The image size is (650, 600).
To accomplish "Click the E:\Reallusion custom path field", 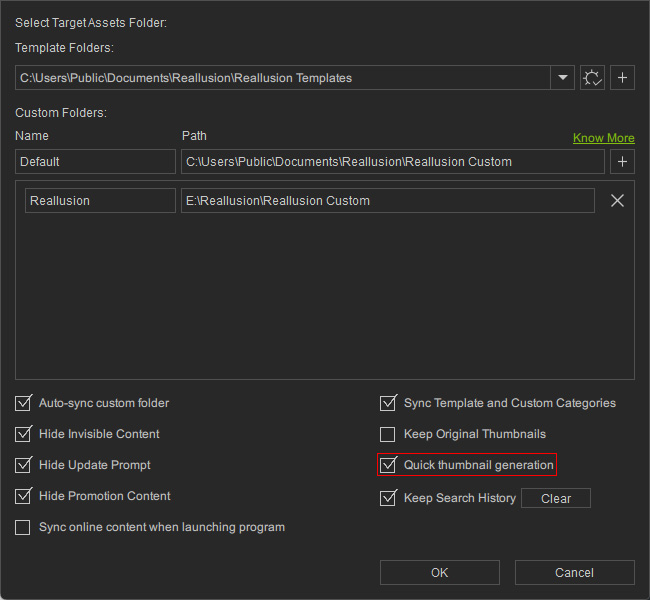I will coord(388,201).
